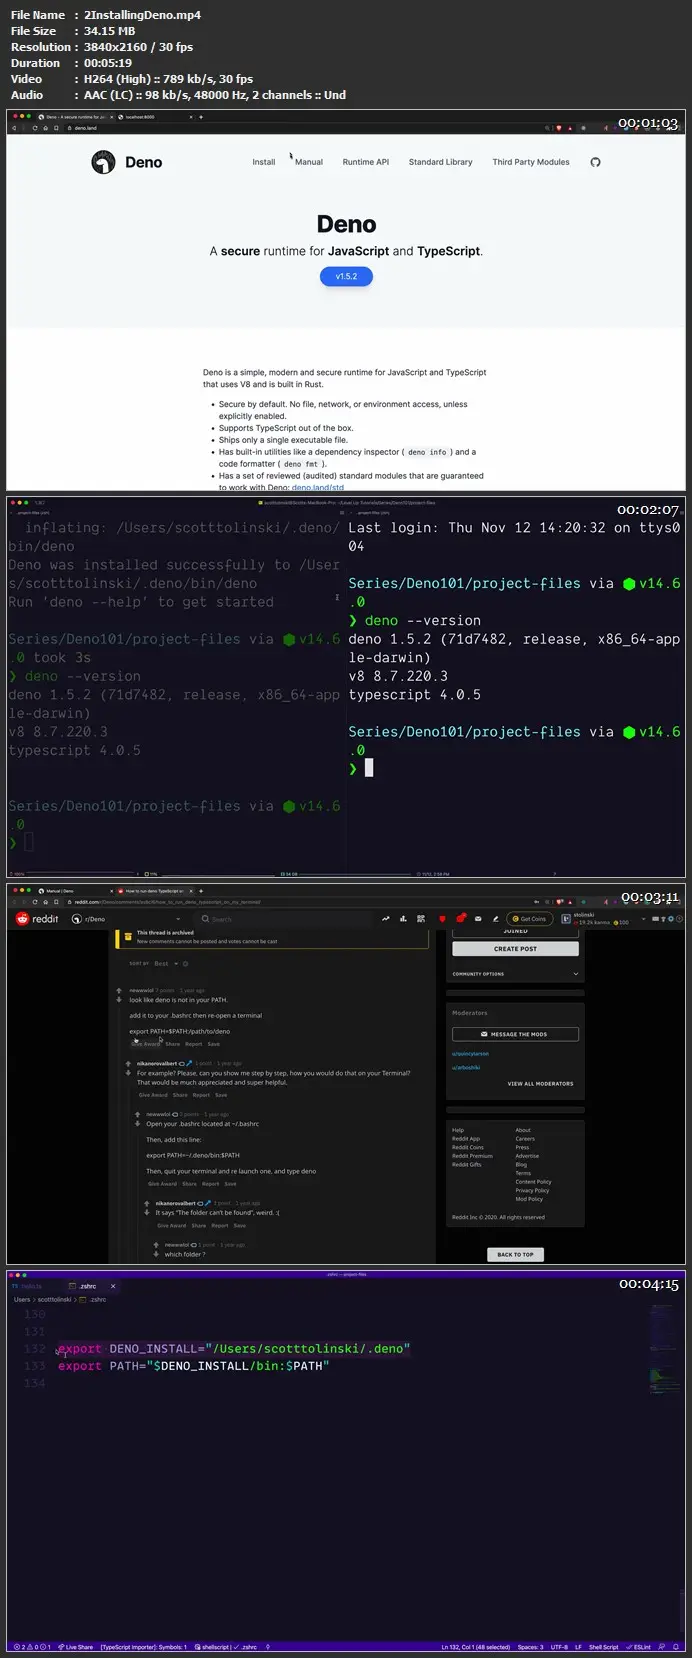Open the r/Deno community dropdown

pos(125,919)
